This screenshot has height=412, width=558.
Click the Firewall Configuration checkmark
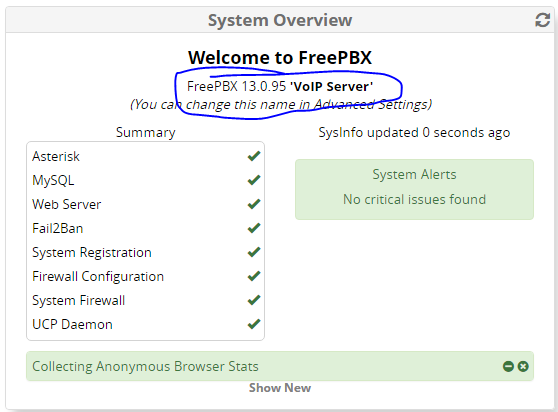254,276
